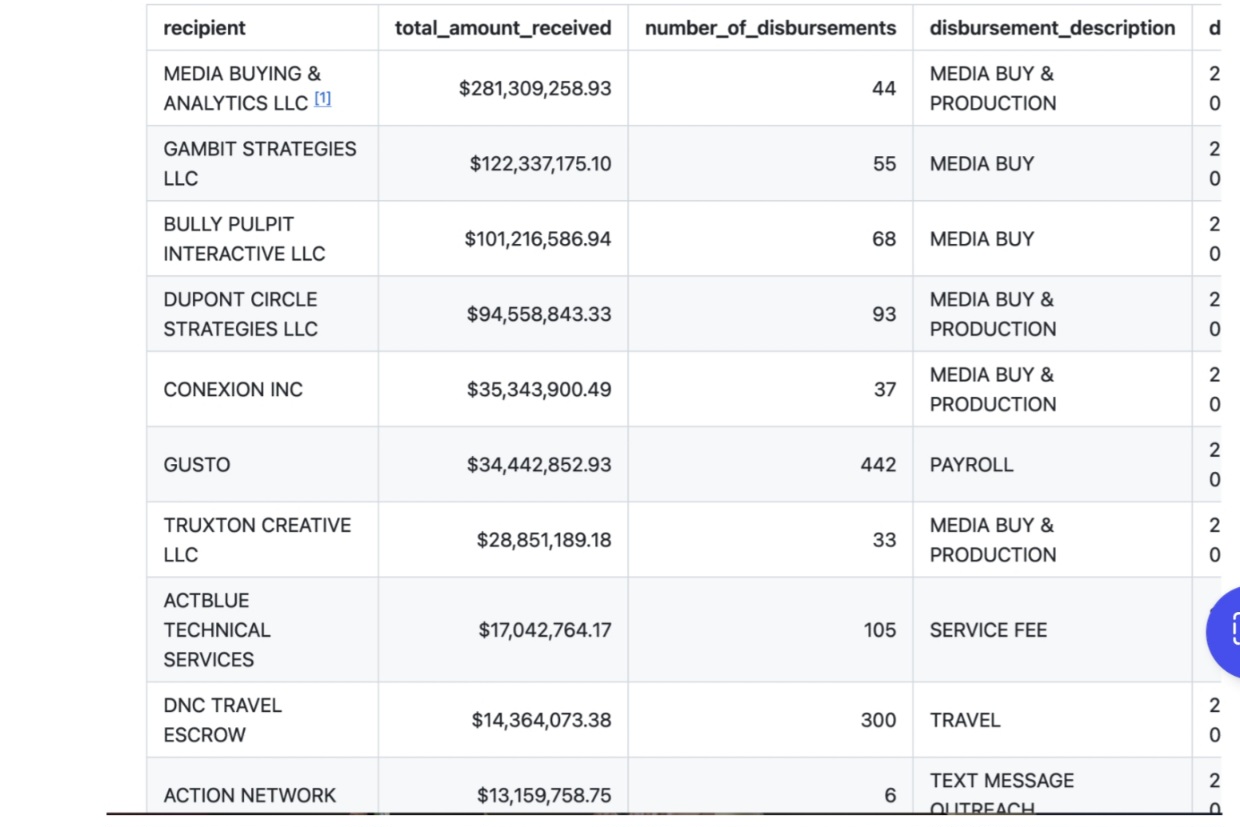Select the PAYROLL description cell
This screenshot has width=1240, height=827.
click(971, 465)
